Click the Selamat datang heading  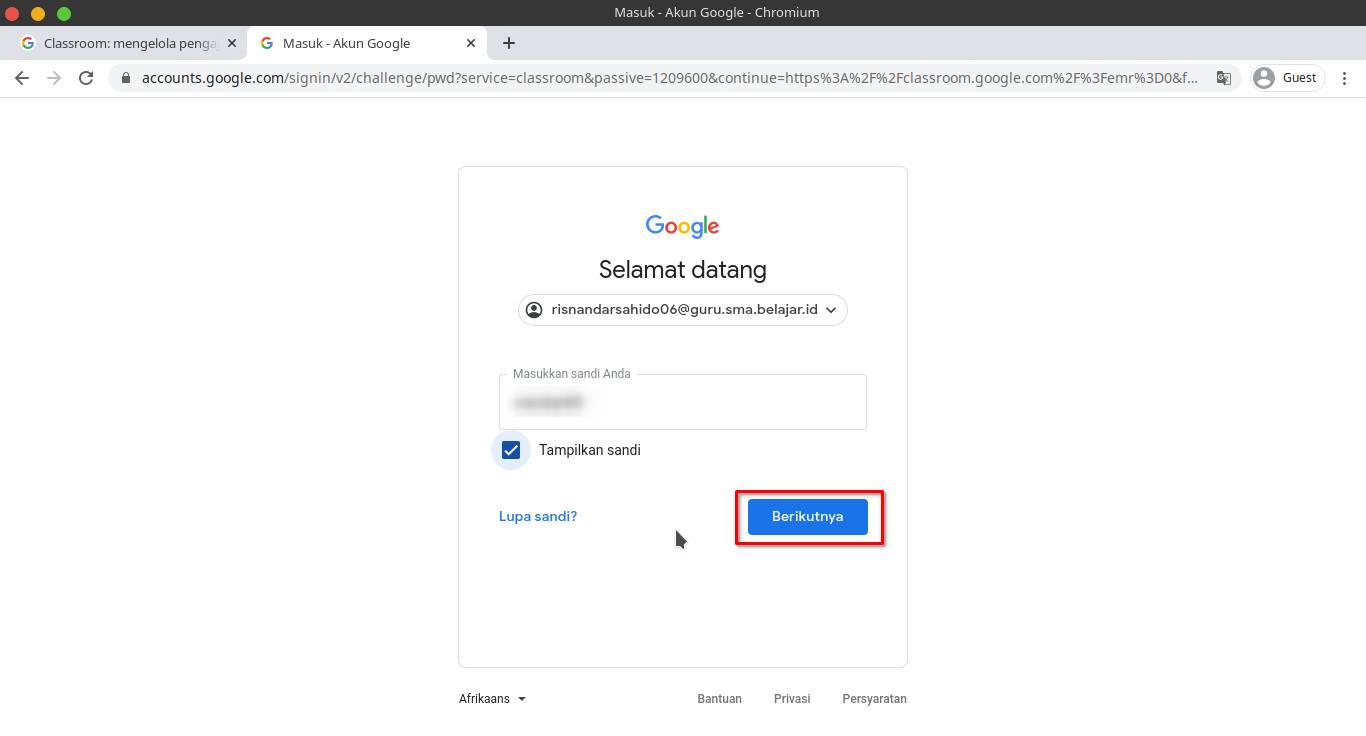coord(683,270)
